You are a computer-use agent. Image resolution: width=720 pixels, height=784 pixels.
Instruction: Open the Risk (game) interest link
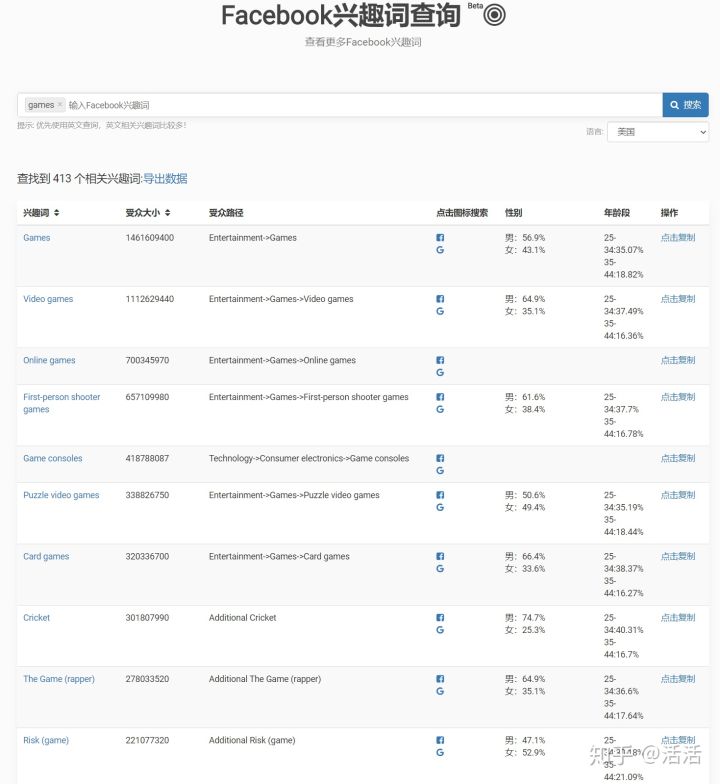[46, 740]
